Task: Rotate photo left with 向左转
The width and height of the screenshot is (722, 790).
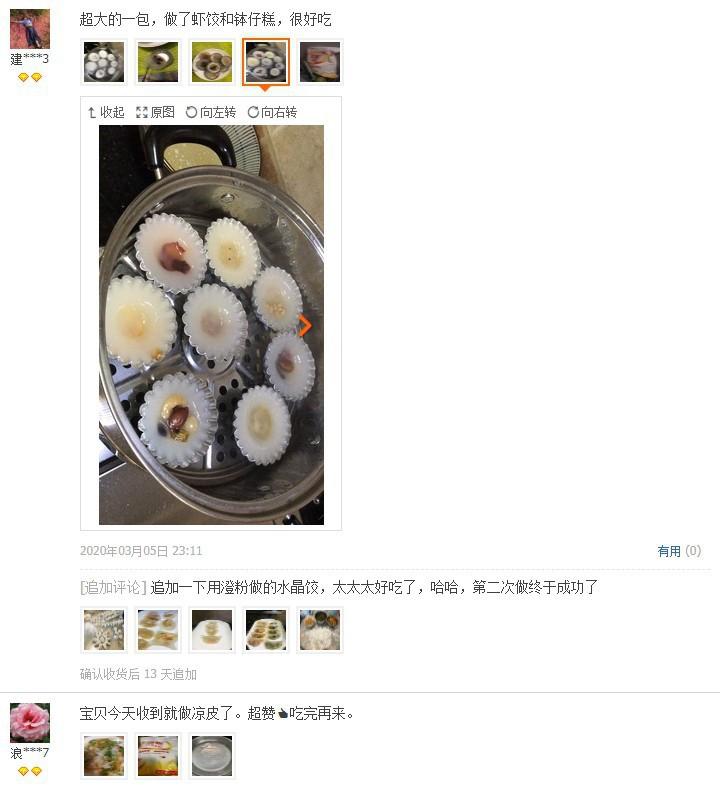Action: tap(211, 112)
